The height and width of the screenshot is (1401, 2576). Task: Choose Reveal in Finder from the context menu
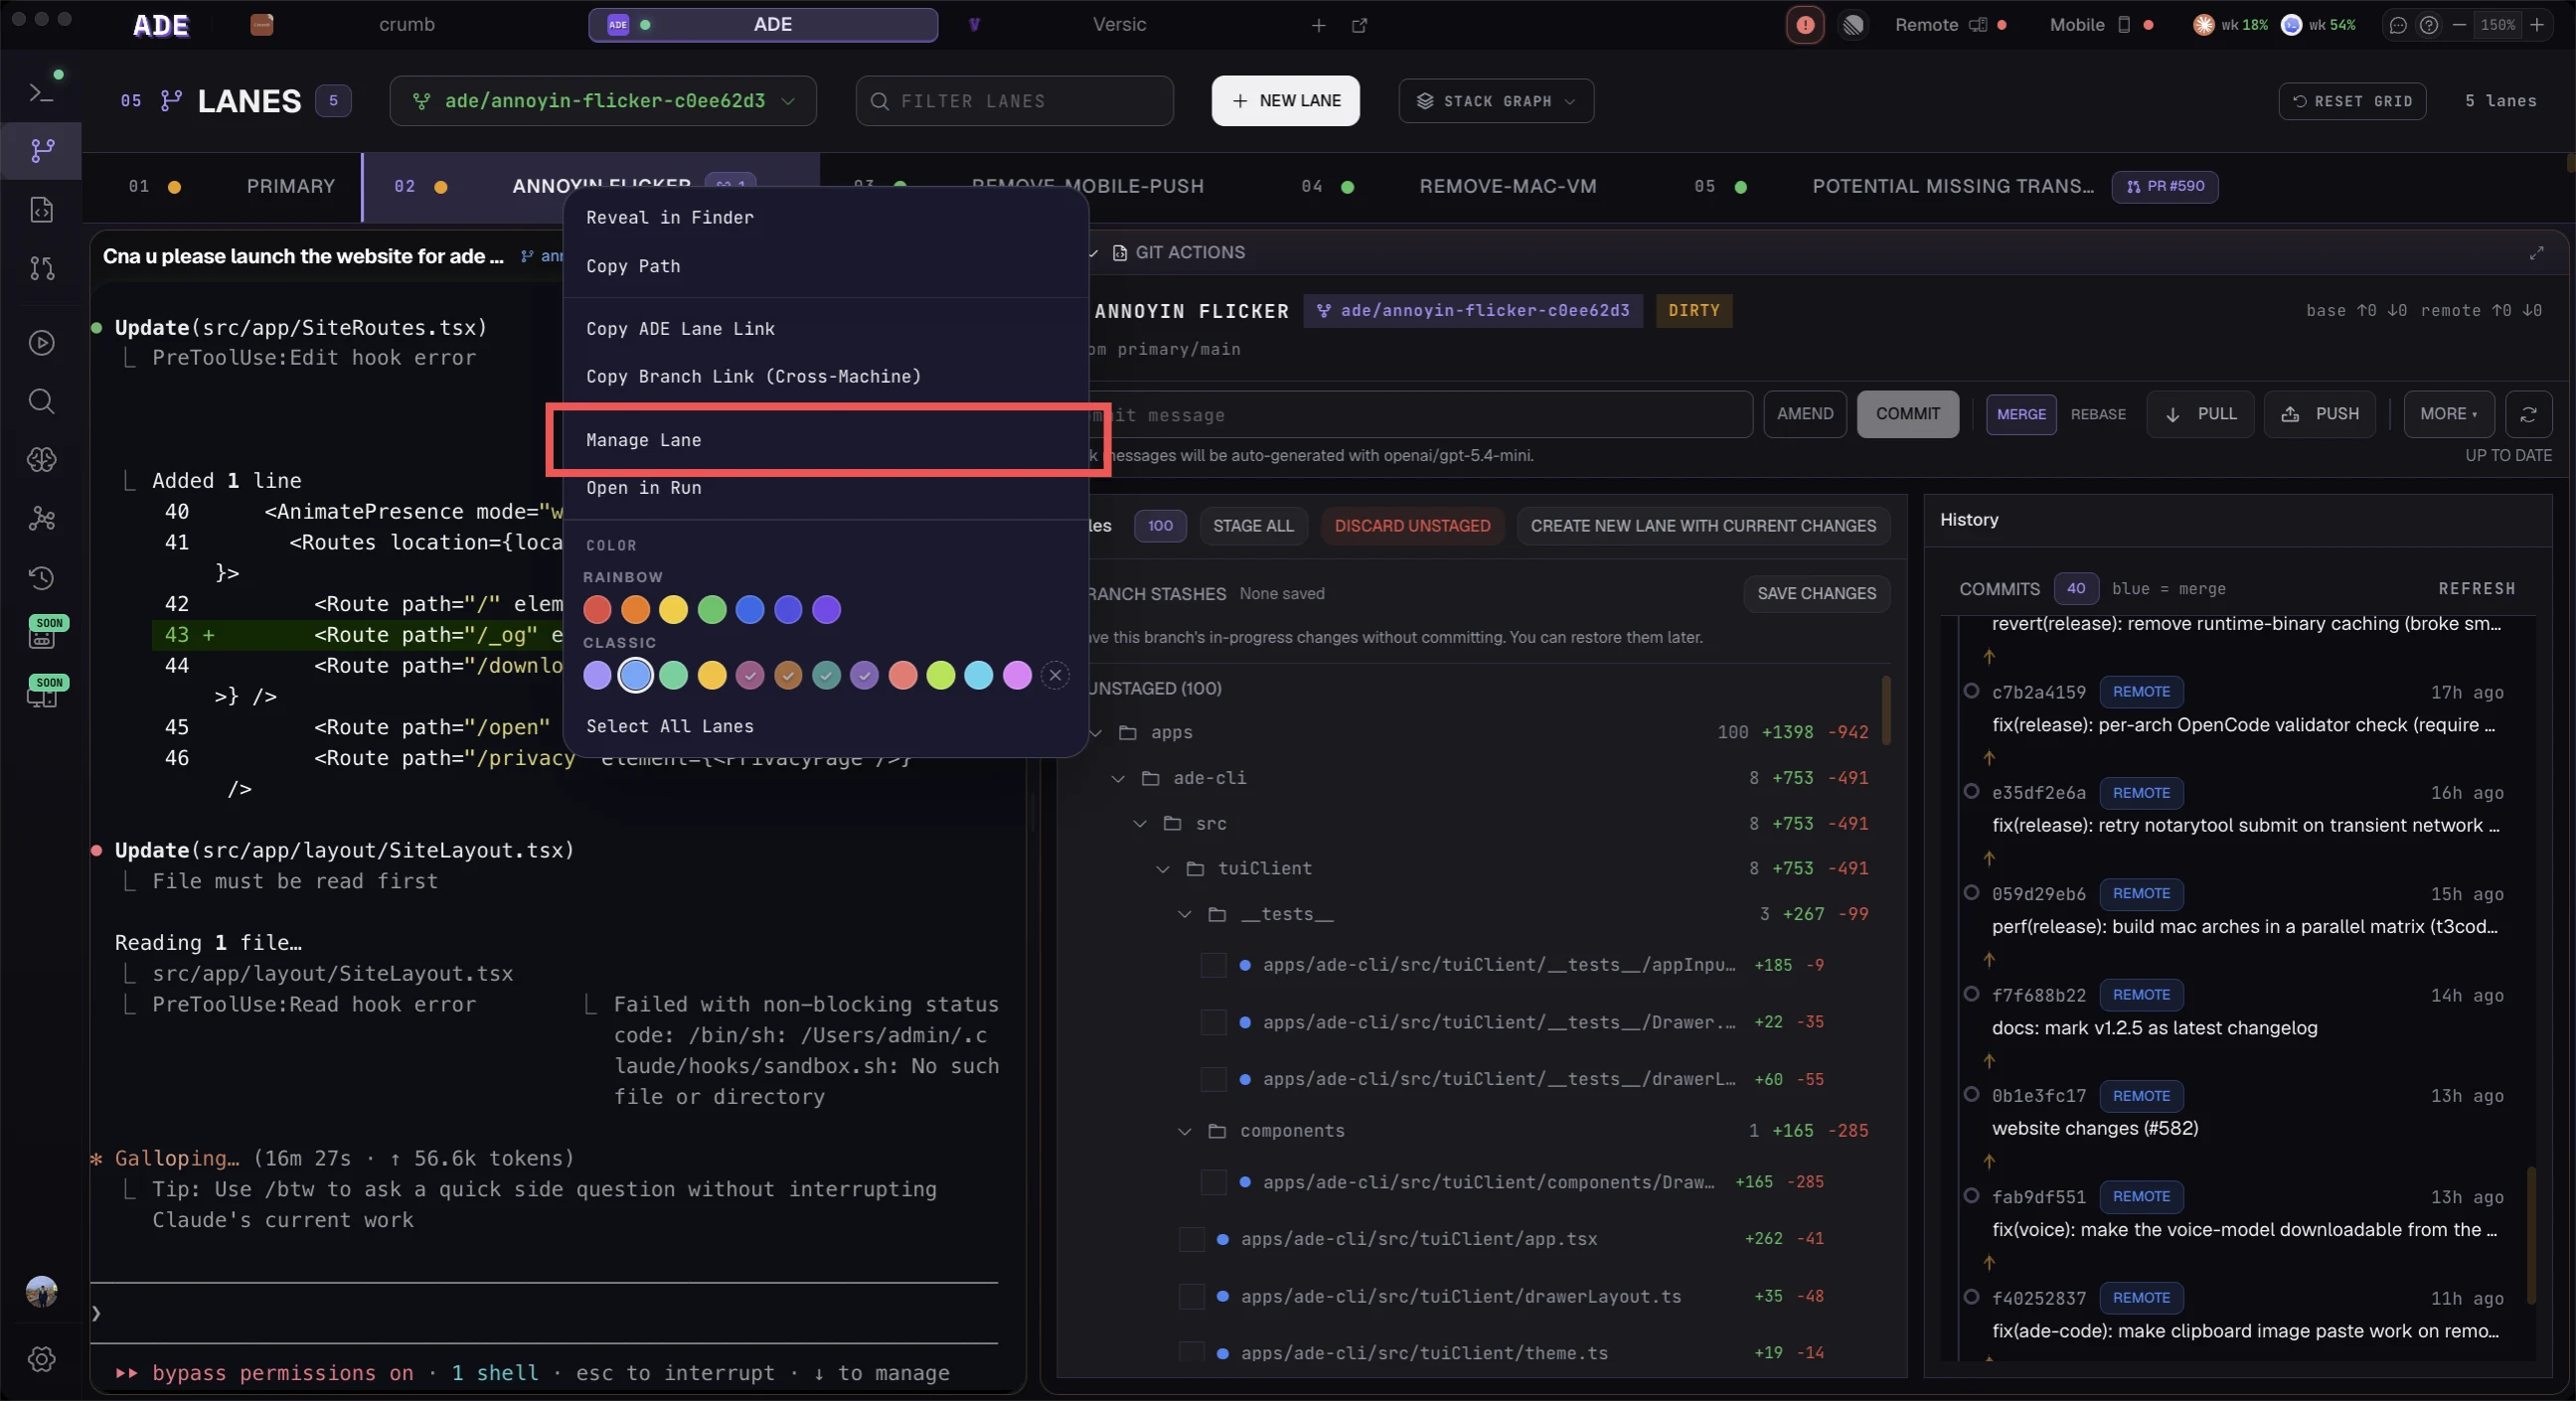[x=825, y=218]
